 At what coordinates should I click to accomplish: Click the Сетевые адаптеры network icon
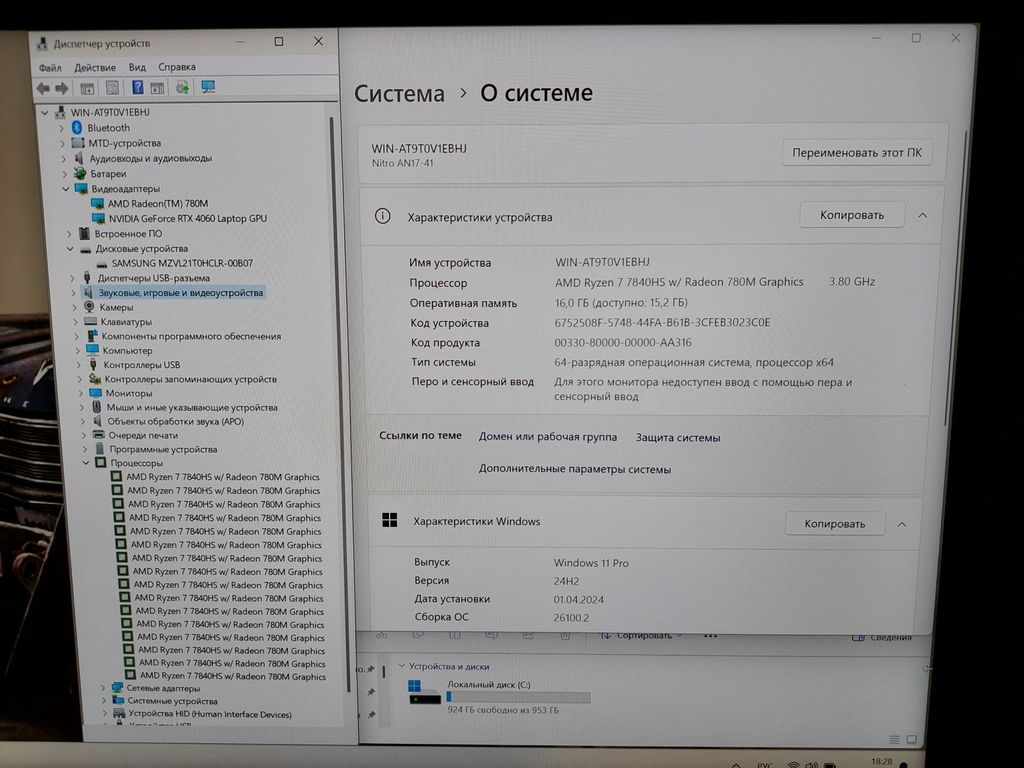(118, 688)
